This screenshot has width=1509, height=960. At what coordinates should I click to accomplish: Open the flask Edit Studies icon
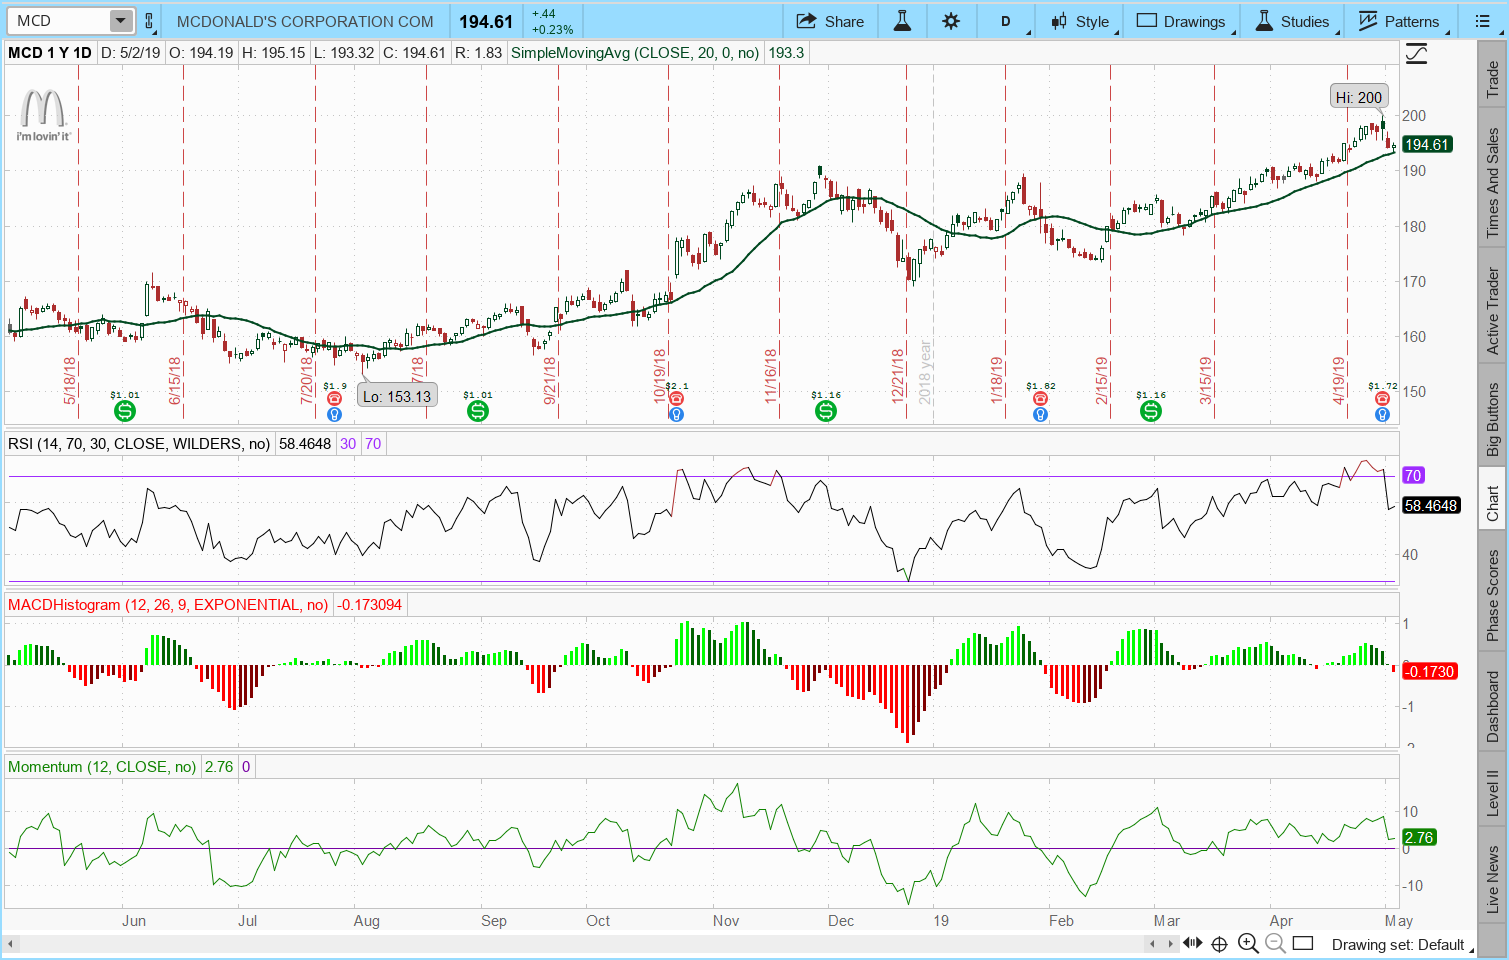902,21
